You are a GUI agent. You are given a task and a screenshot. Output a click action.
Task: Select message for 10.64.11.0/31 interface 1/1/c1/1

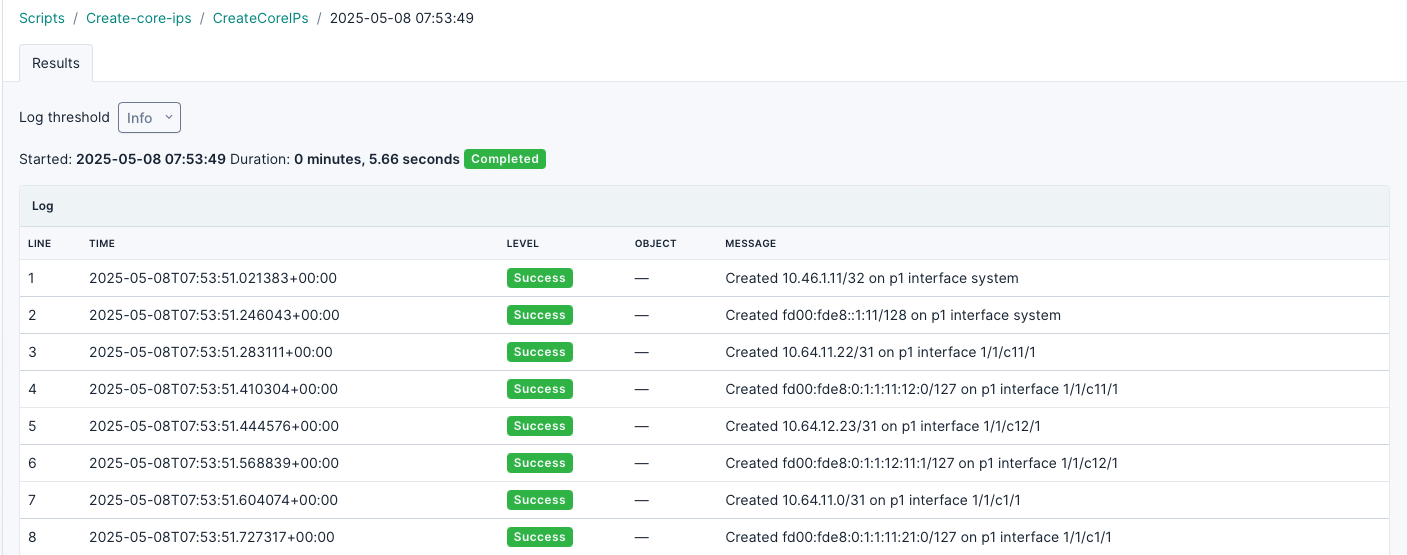872,500
